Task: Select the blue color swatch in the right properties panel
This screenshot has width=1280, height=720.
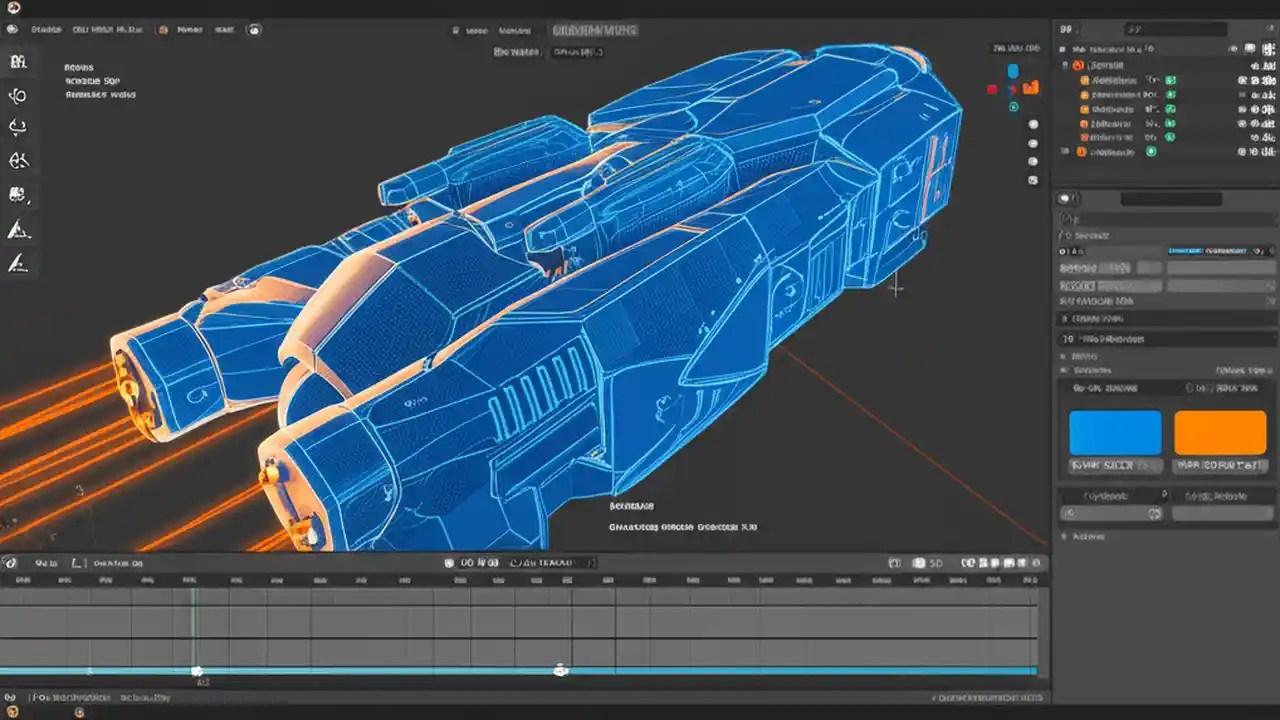Action: [x=1114, y=432]
